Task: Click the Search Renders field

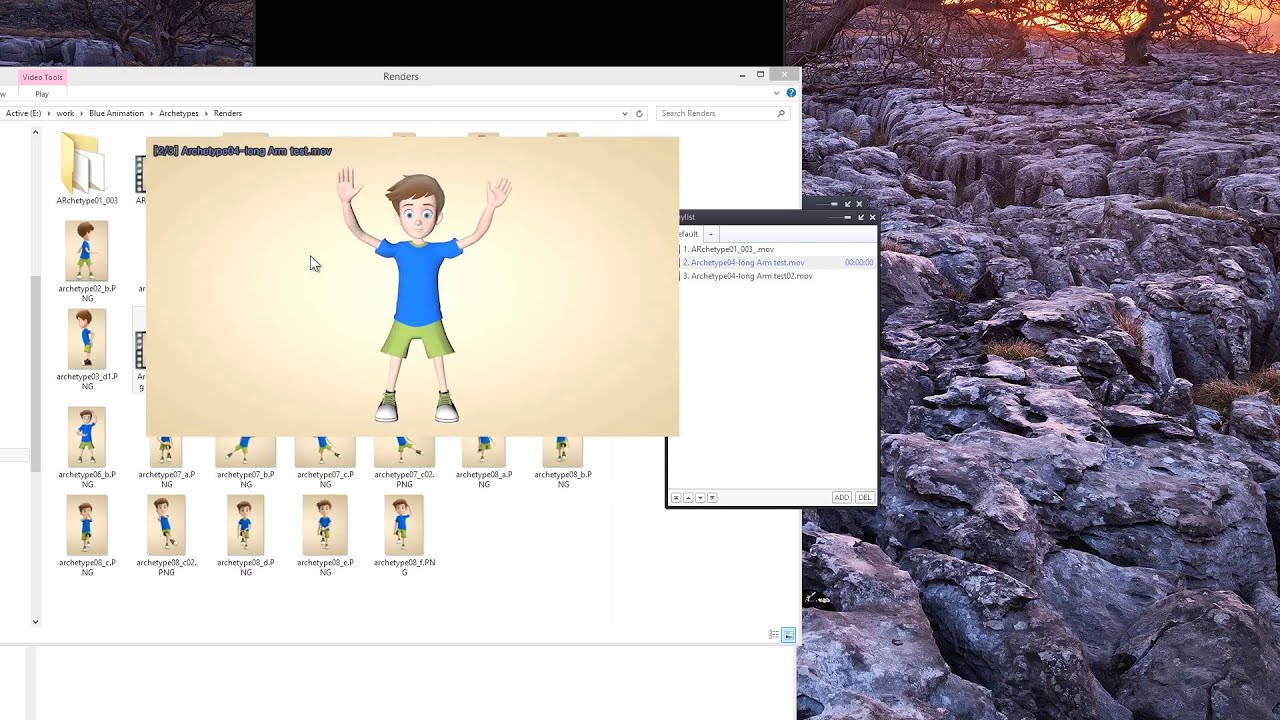Action: pos(715,114)
